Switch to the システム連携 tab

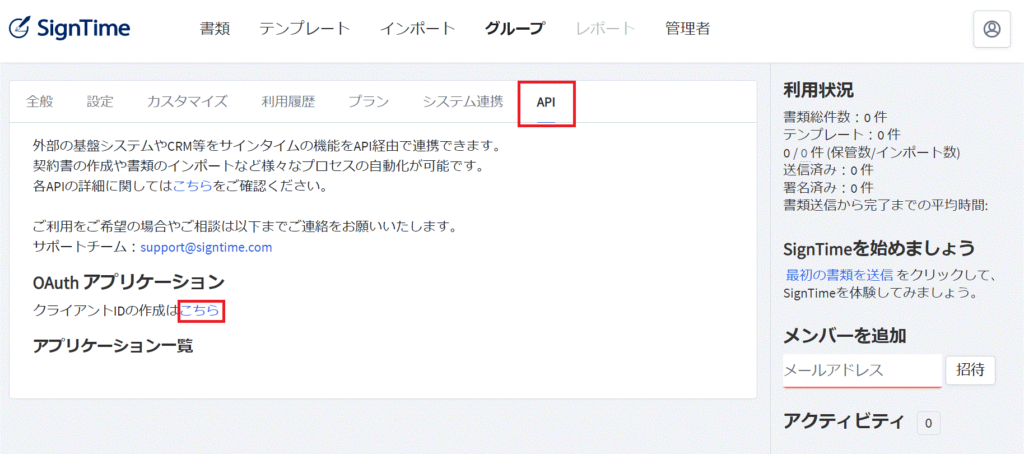(x=463, y=102)
